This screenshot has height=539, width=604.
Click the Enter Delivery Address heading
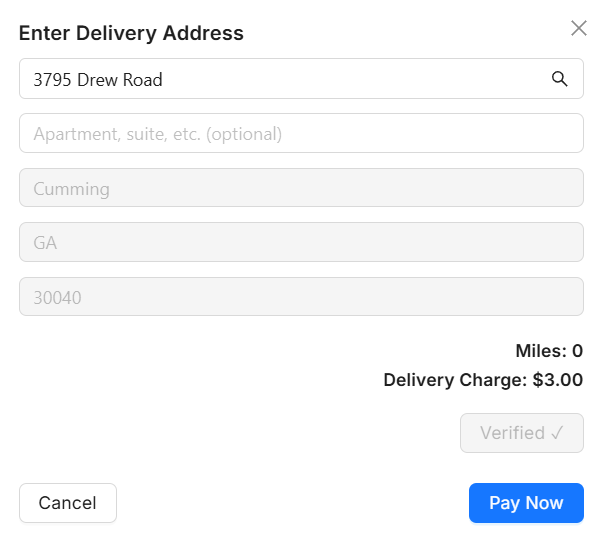[x=131, y=33]
